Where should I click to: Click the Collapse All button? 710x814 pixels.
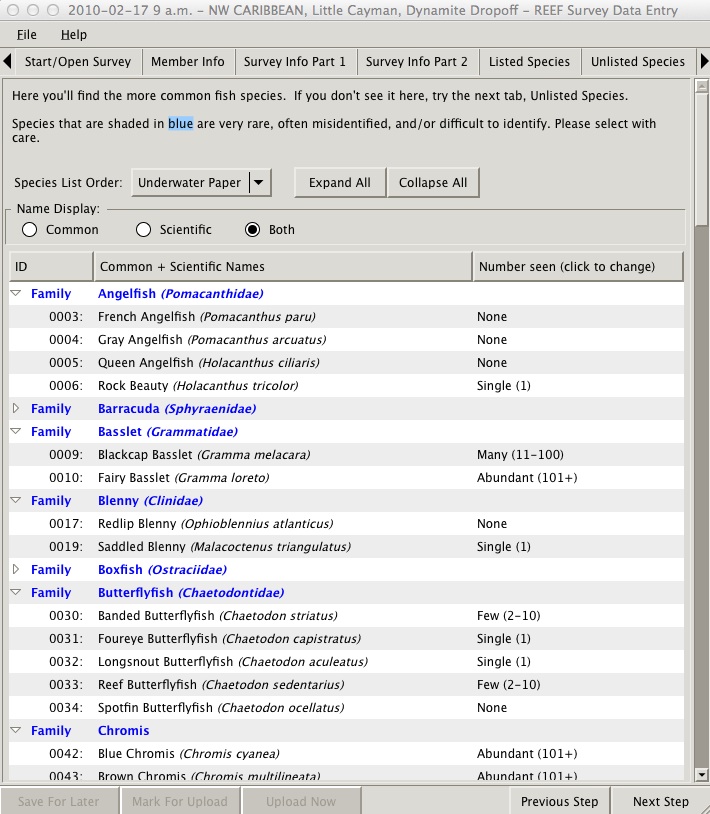[x=433, y=183]
